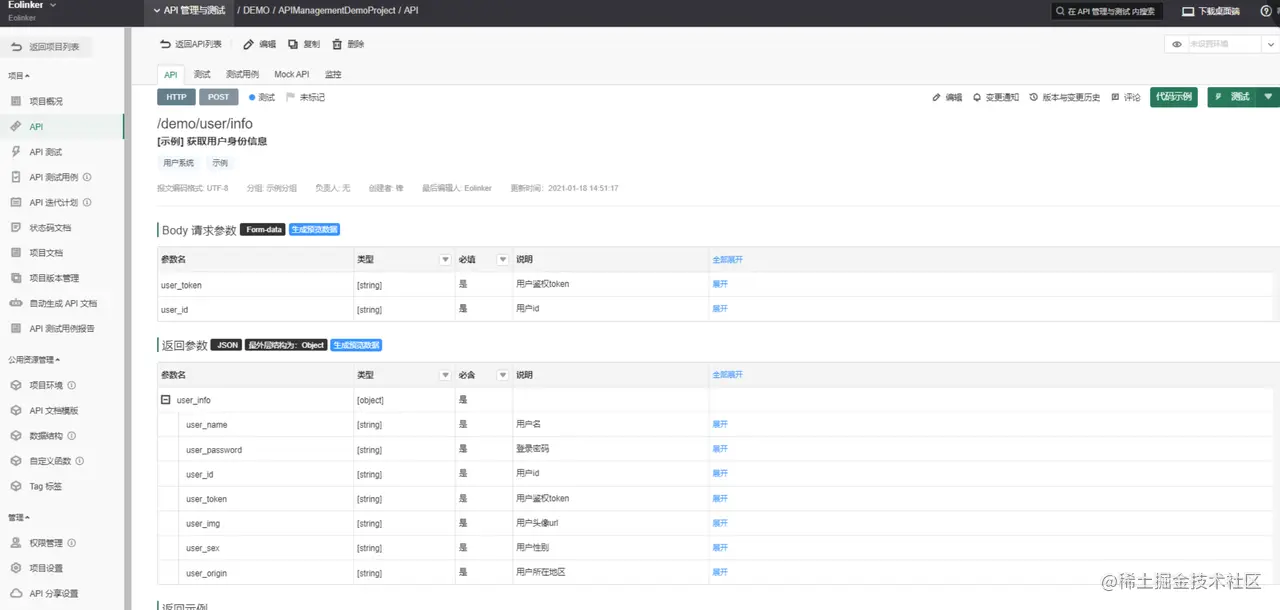Open 权限管理 person icon in sidebar
Screen dimensions: 1280x610
click(15, 543)
